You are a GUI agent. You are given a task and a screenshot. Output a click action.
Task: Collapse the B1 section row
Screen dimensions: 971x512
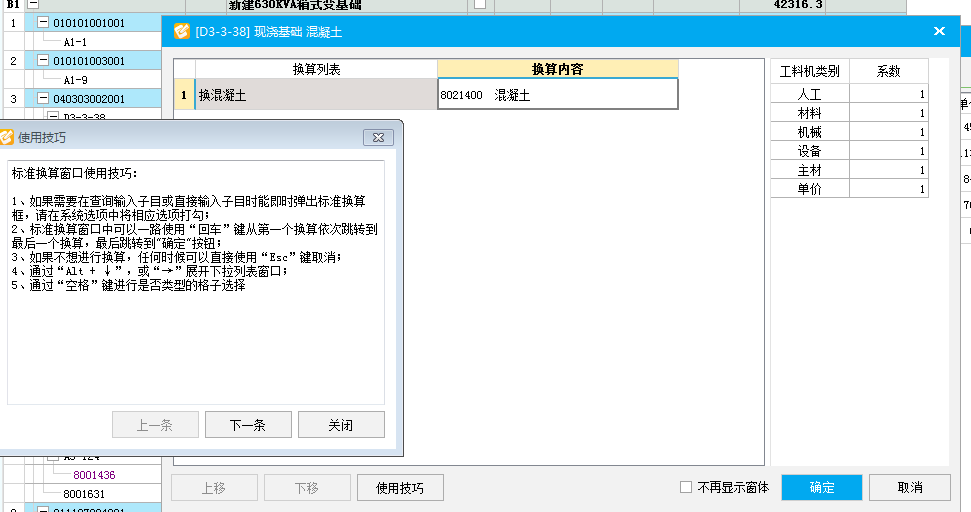(33, 4)
